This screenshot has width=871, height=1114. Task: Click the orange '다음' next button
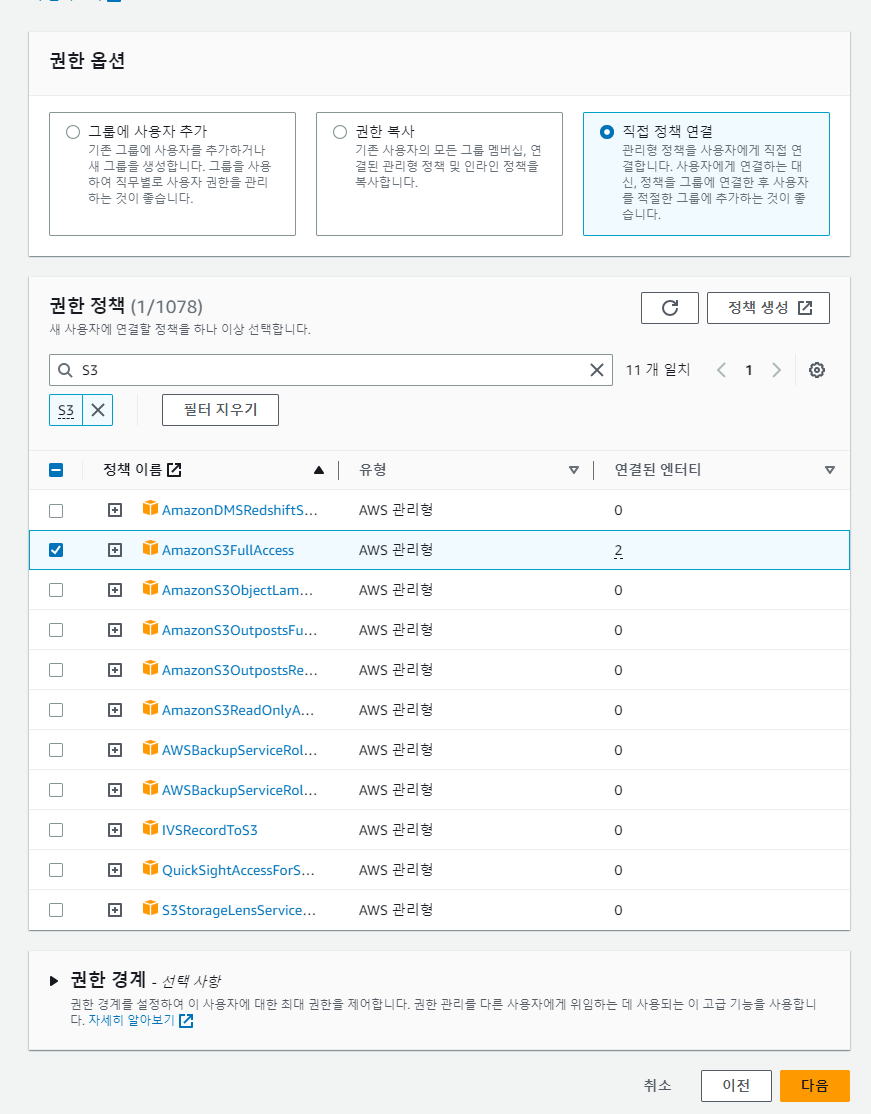[x=814, y=1086]
